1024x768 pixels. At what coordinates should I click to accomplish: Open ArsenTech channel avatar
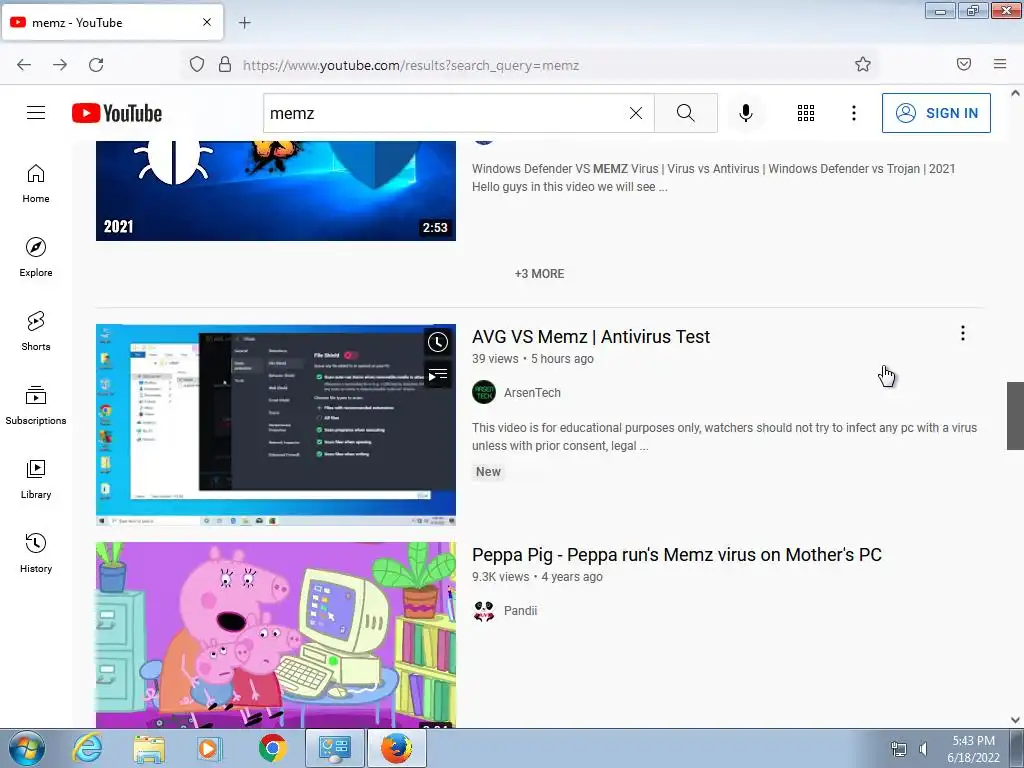point(484,392)
